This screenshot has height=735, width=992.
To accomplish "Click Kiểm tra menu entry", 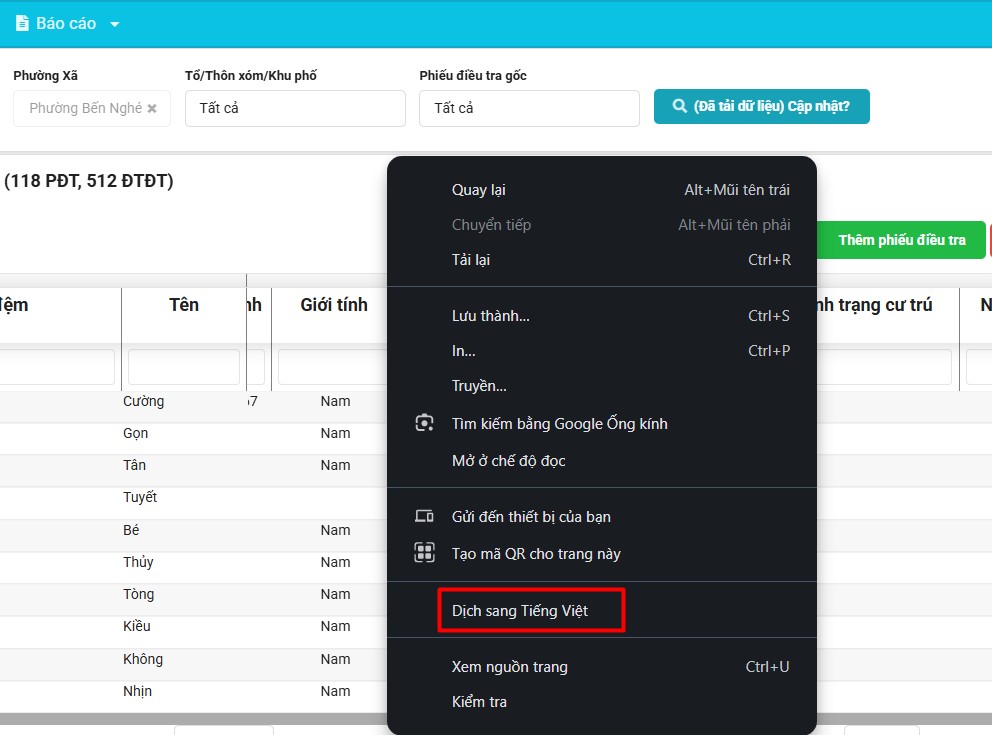I will [479, 702].
